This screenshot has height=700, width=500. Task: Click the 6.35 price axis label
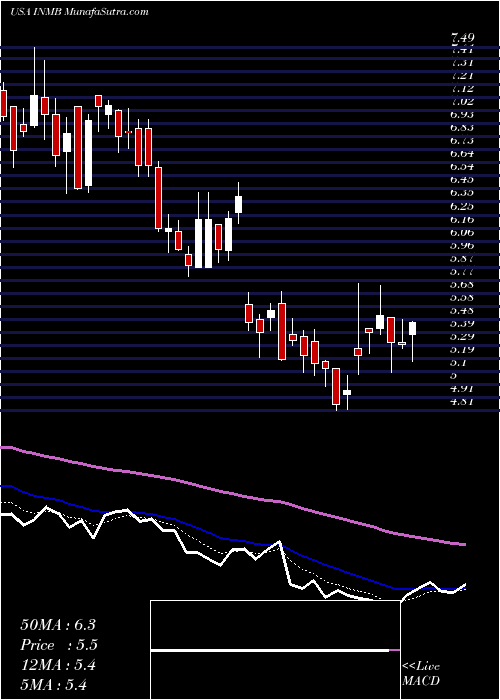462,193
